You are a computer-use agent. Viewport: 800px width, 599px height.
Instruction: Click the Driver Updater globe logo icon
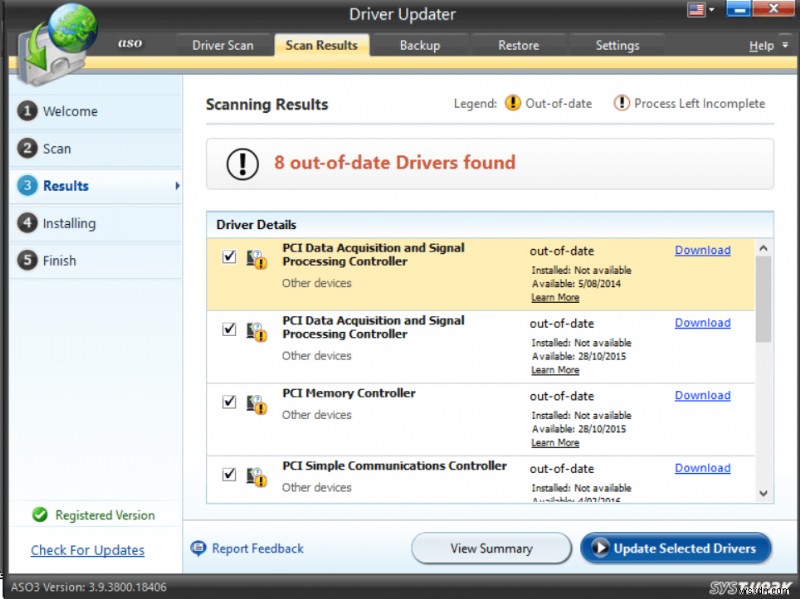pyautogui.click(x=56, y=43)
